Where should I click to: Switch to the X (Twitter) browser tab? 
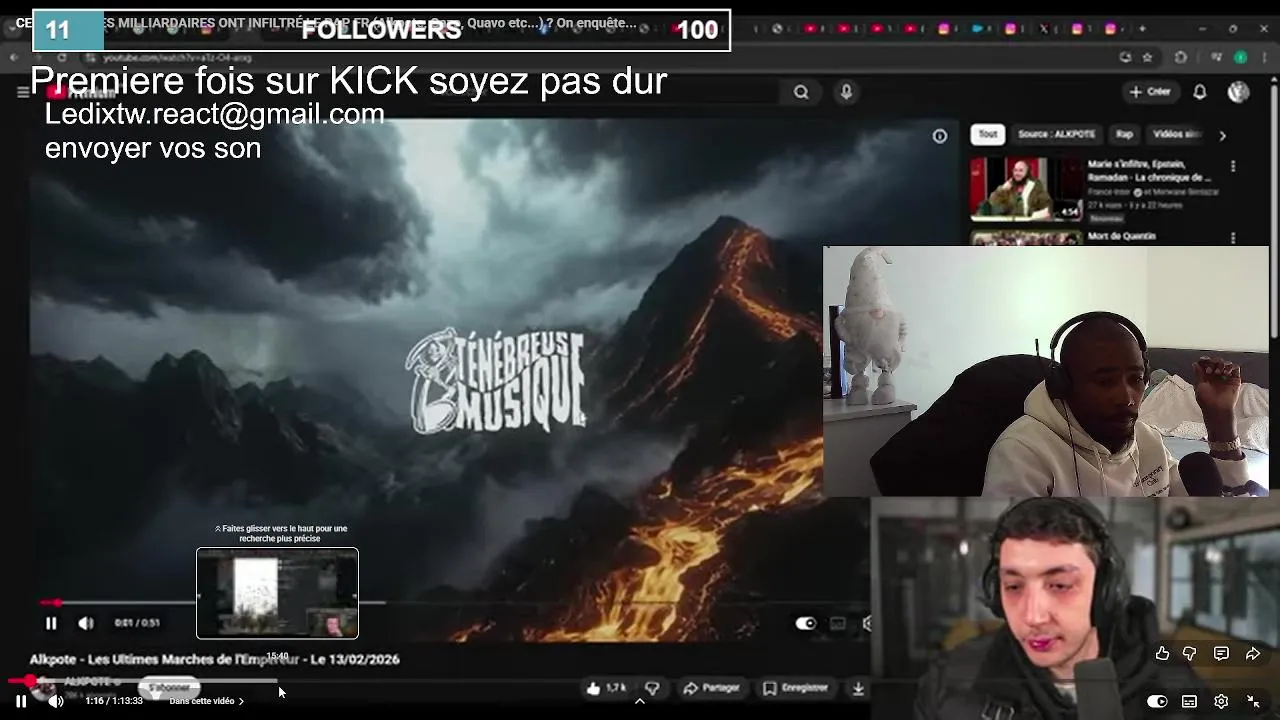click(1044, 29)
